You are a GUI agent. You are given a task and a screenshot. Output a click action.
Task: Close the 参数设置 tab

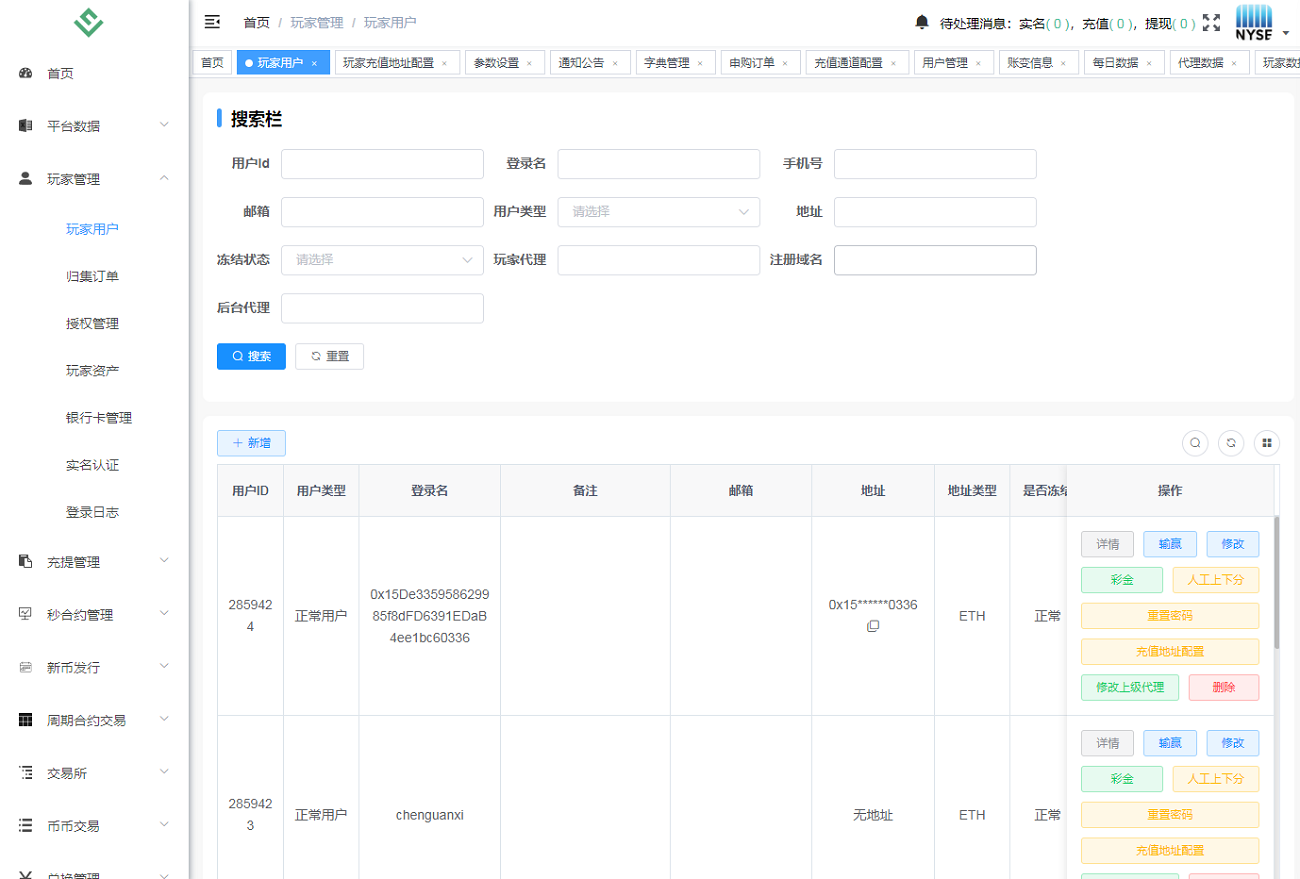530,63
